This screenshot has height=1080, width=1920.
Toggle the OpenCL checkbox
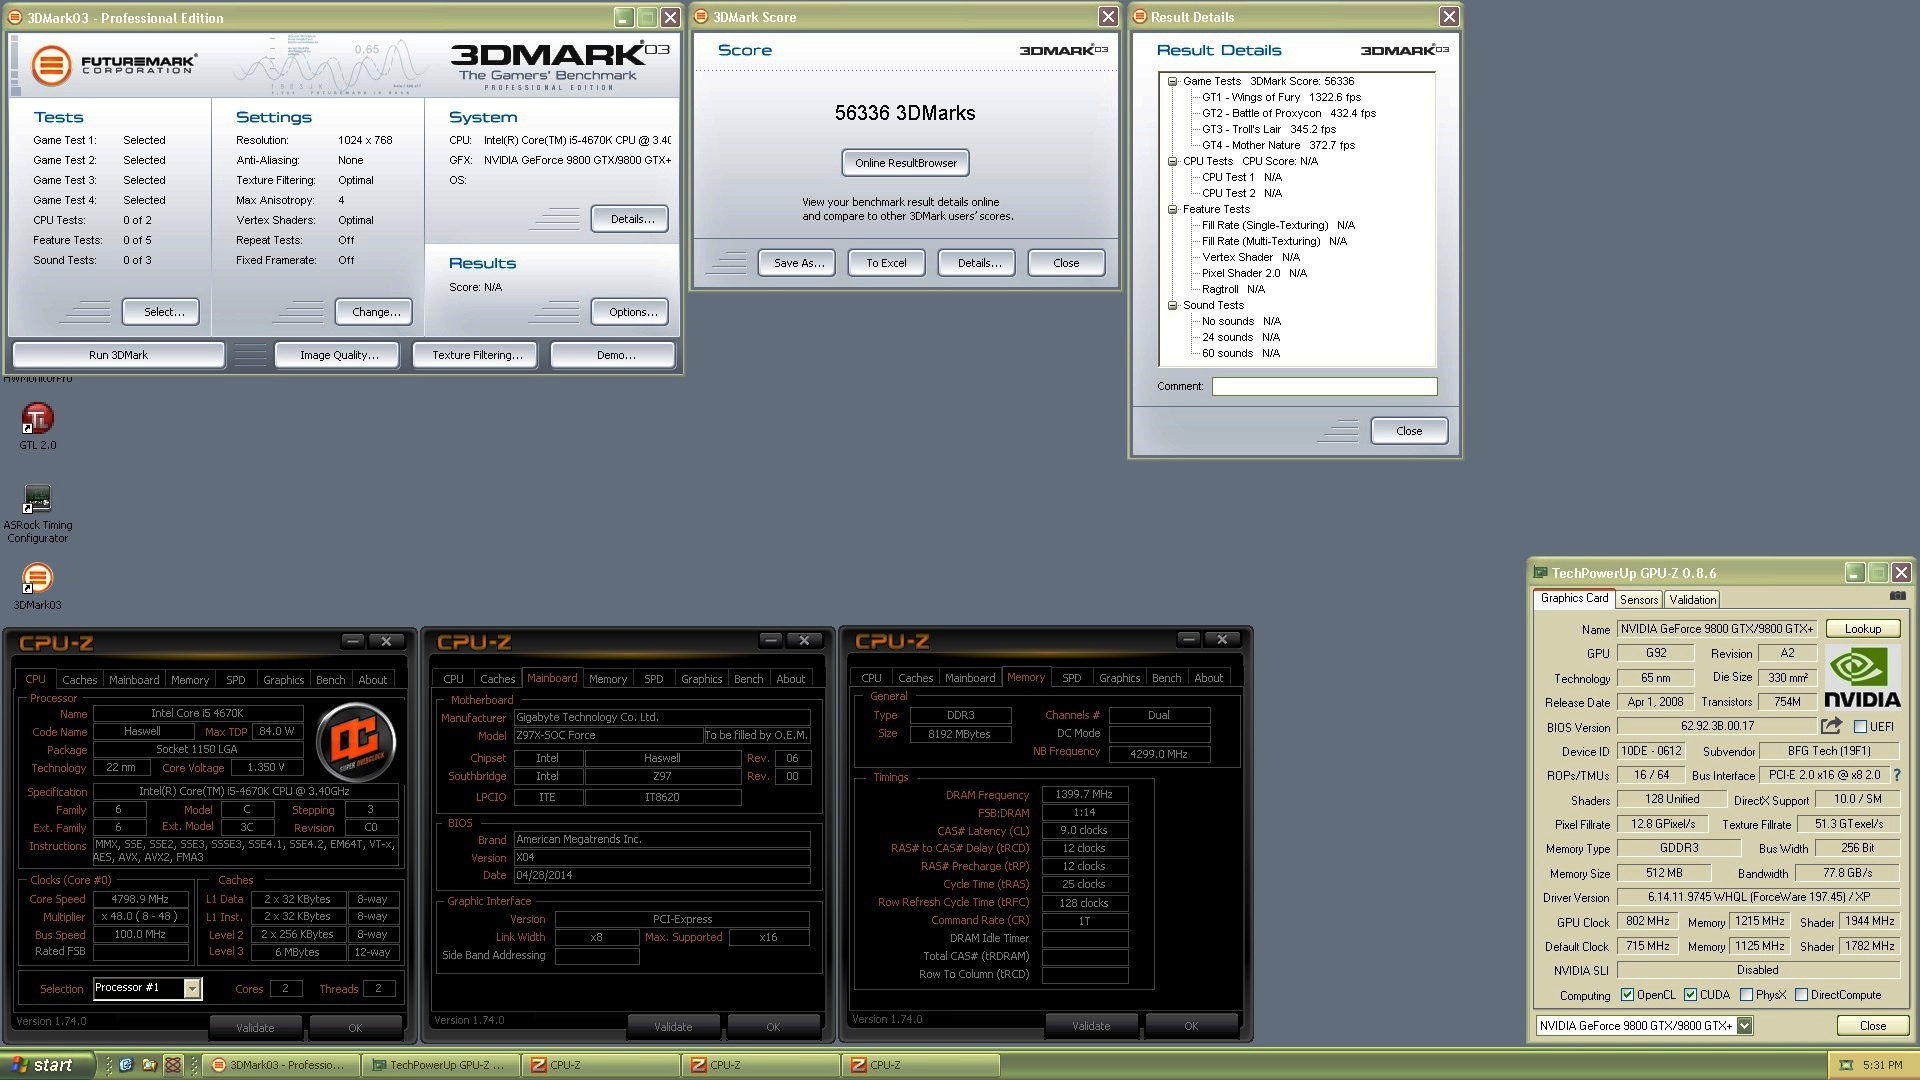point(1627,995)
